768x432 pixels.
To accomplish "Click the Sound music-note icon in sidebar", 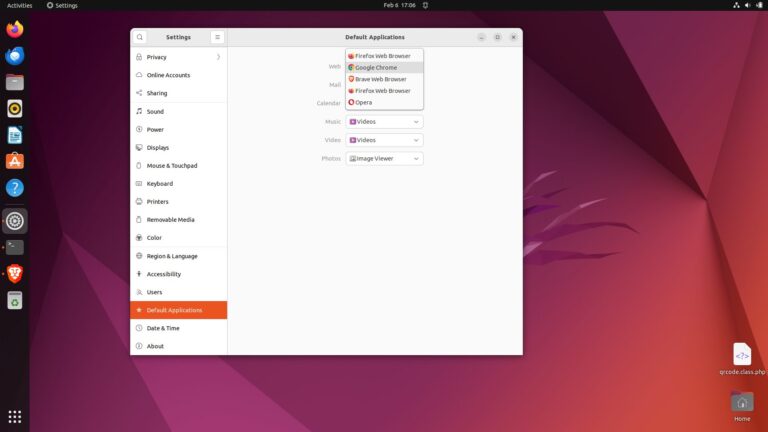I will [x=139, y=111].
